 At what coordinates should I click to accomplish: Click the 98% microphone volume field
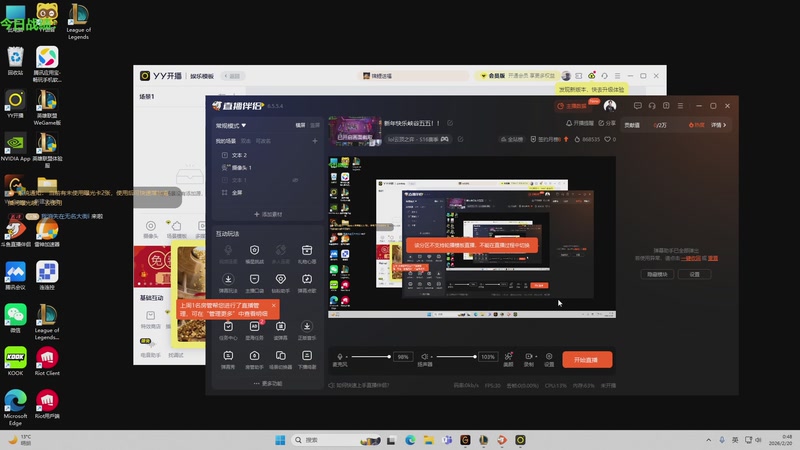point(403,357)
